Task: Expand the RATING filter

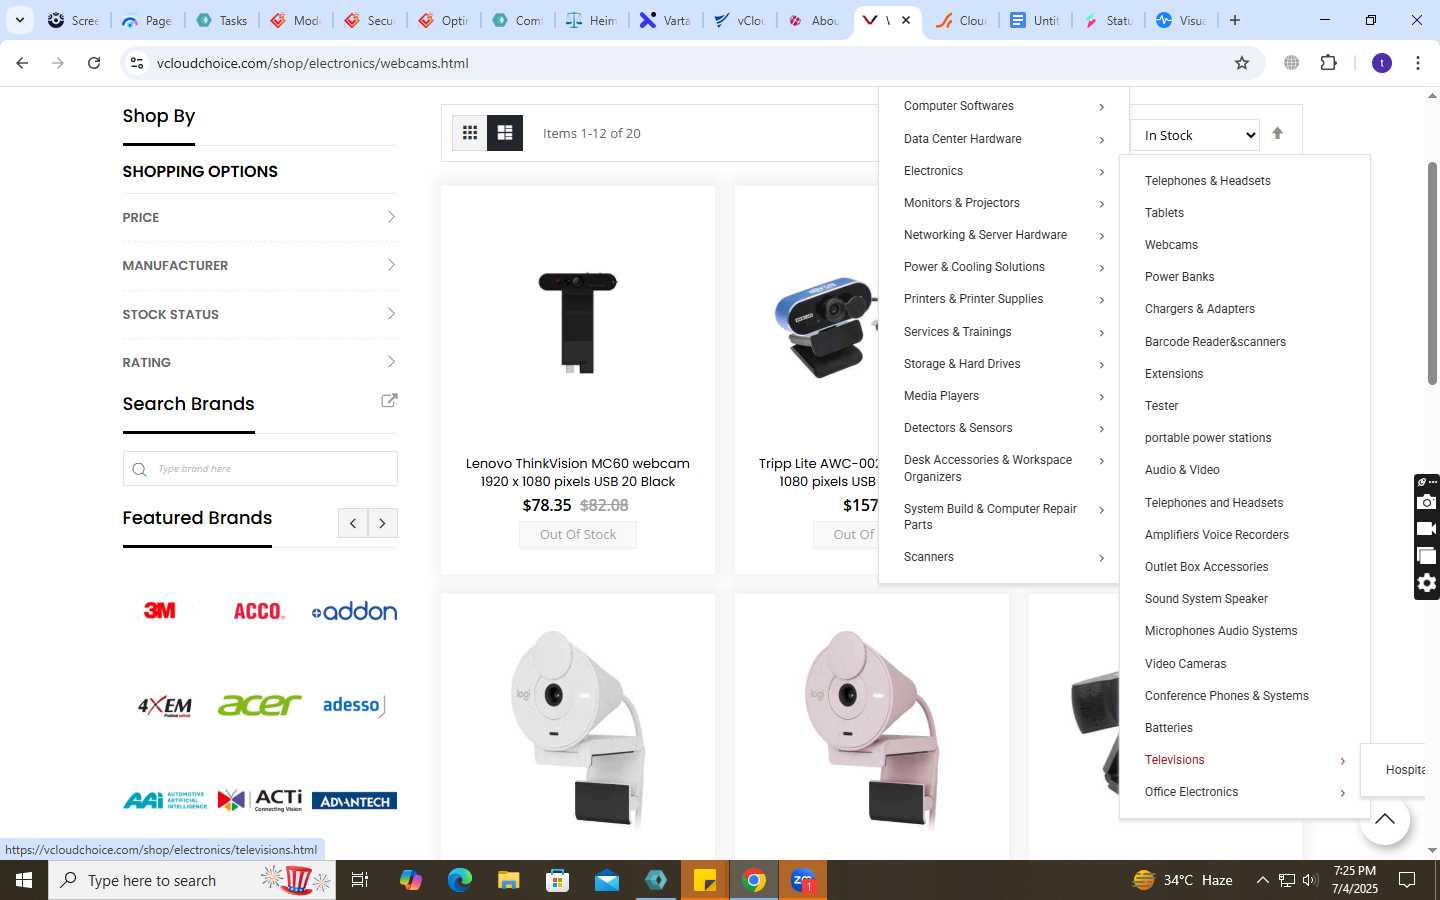Action: tap(260, 362)
